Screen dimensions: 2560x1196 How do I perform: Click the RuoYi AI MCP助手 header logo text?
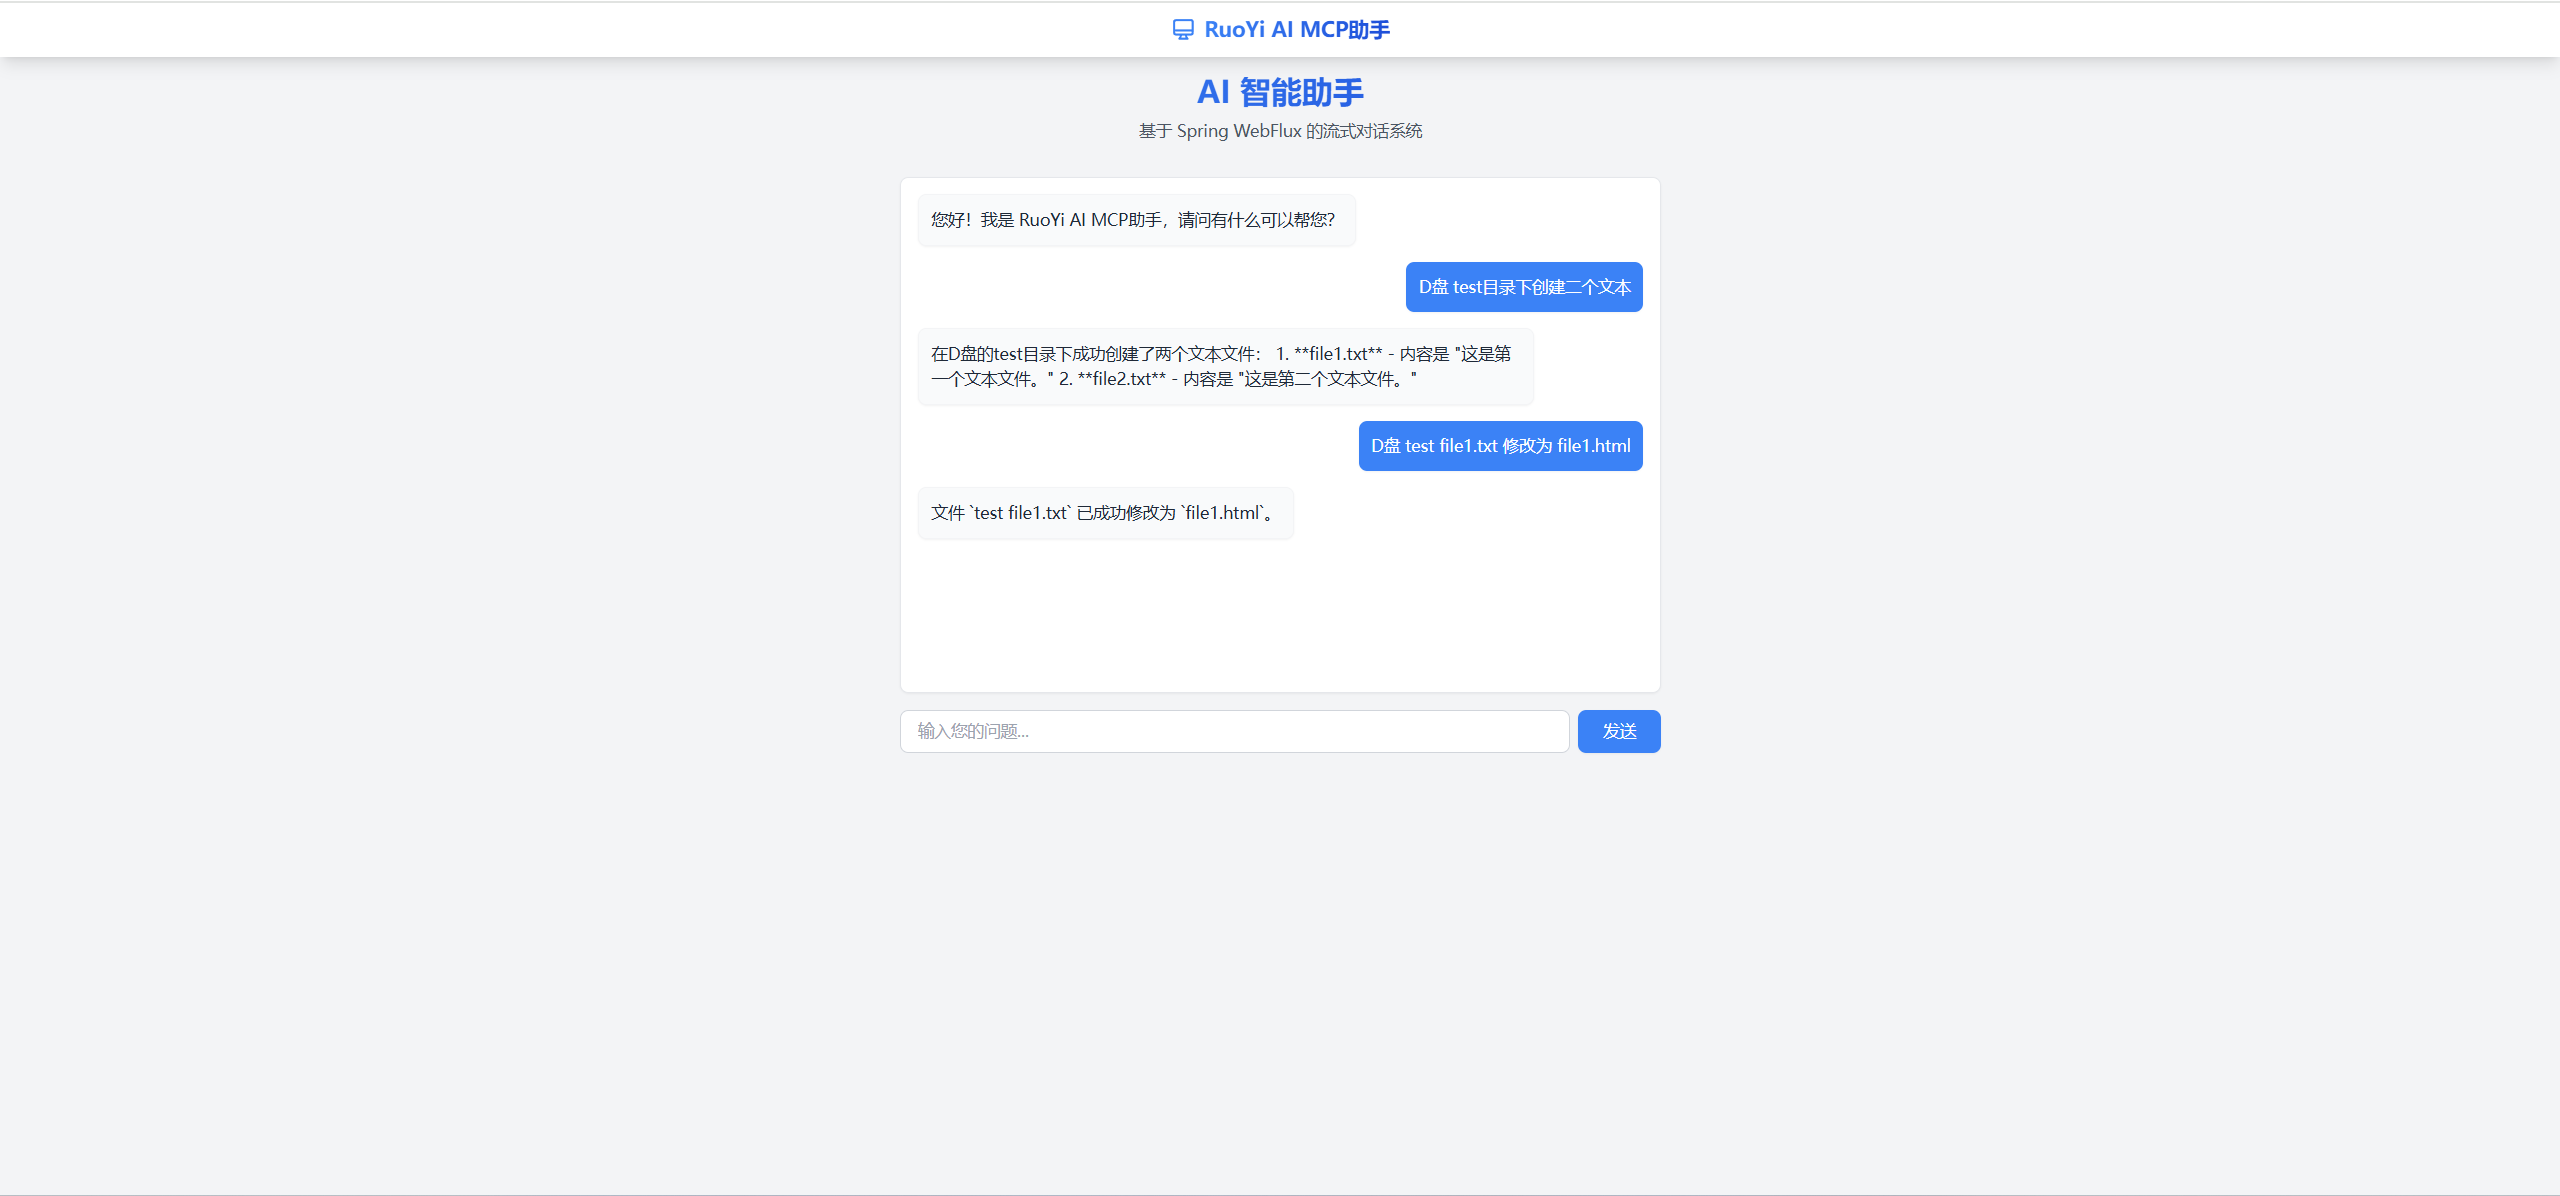[1296, 29]
